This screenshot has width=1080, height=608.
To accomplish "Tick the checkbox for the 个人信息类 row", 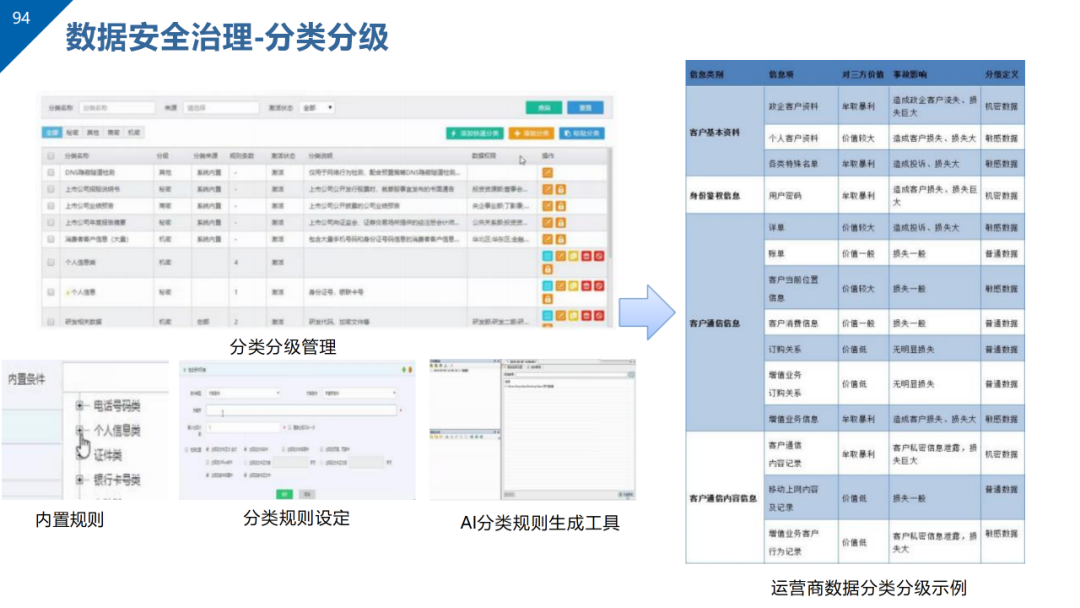I will pyautogui.click(x=51, y=262).
